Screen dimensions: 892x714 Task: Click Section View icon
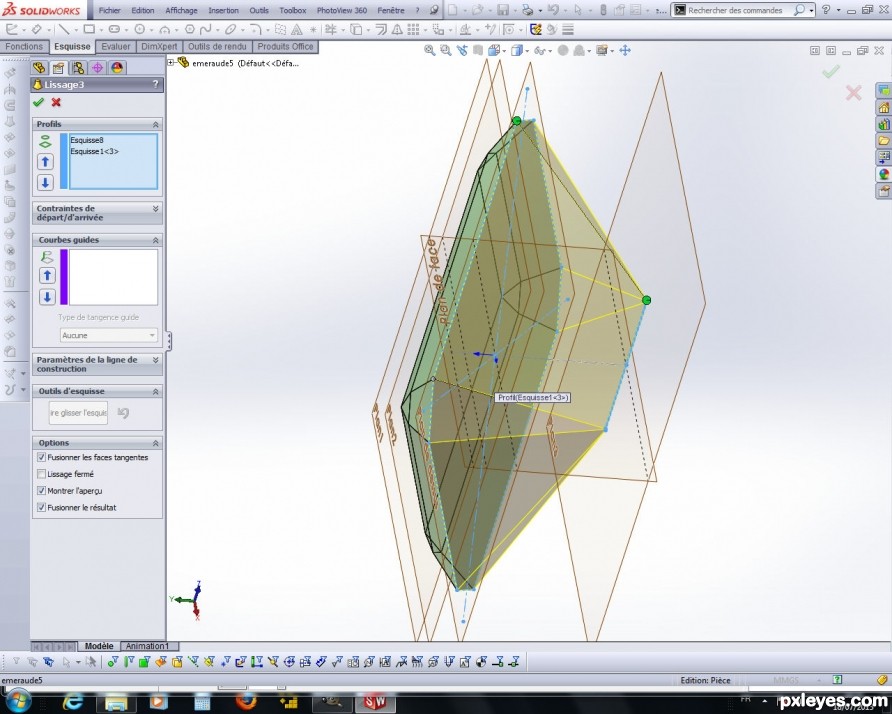pos(478,50)
